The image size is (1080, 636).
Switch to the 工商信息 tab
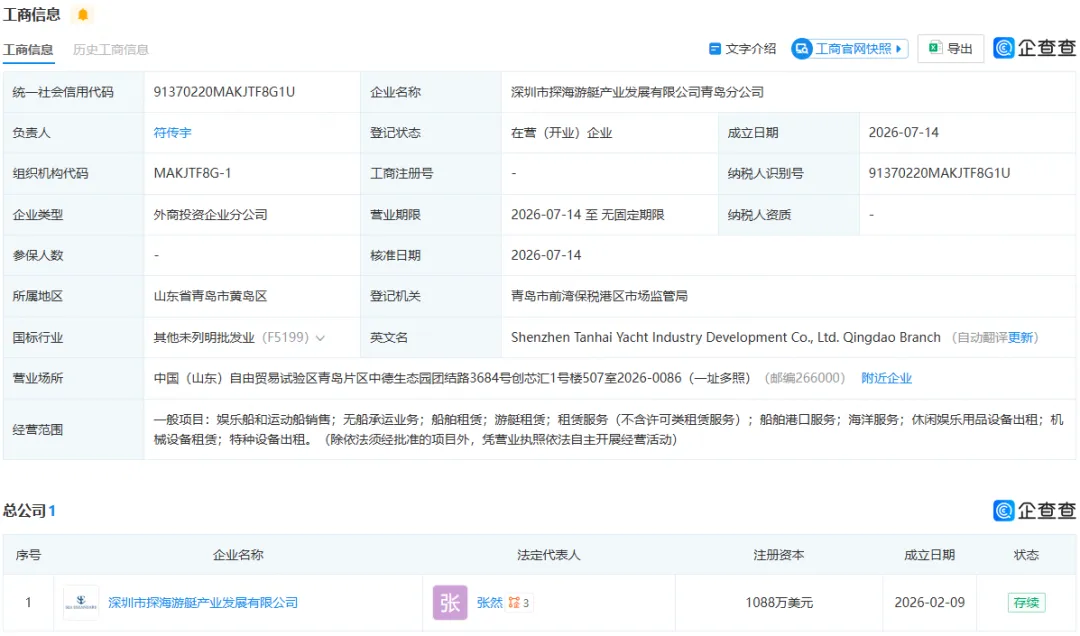(x=28, y=50)
